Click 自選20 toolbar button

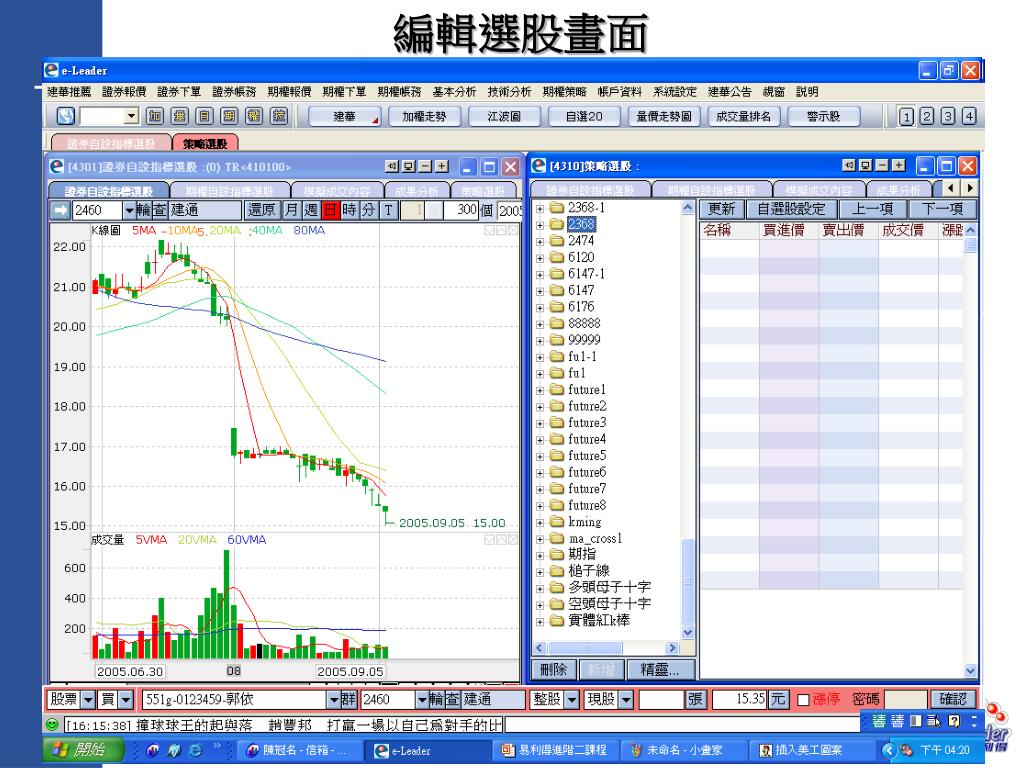click(584, 117)
